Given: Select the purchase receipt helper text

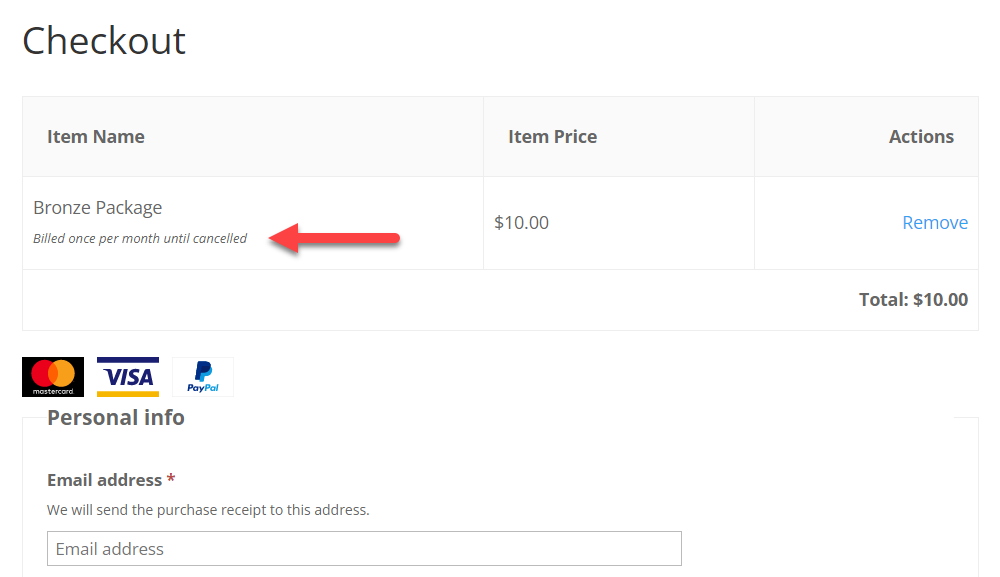Looking at the screenshot, I should 208,510.
